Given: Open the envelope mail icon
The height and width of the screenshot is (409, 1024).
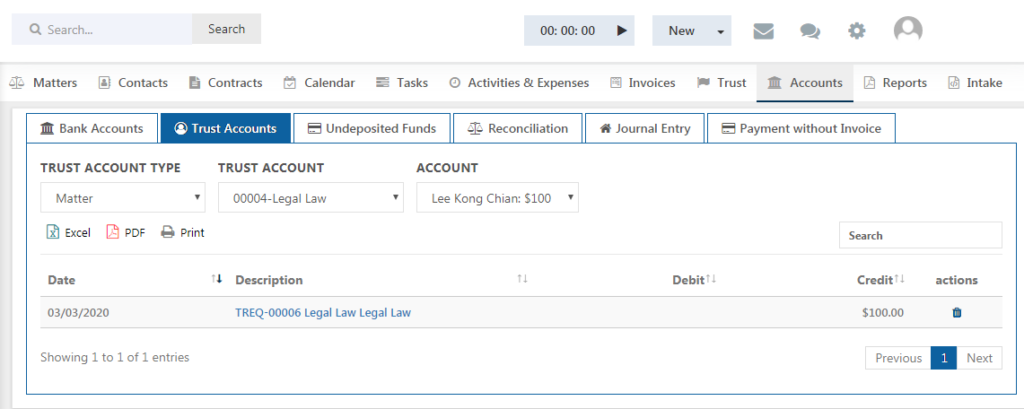Looking at the screenshot, I should point(763,31).
